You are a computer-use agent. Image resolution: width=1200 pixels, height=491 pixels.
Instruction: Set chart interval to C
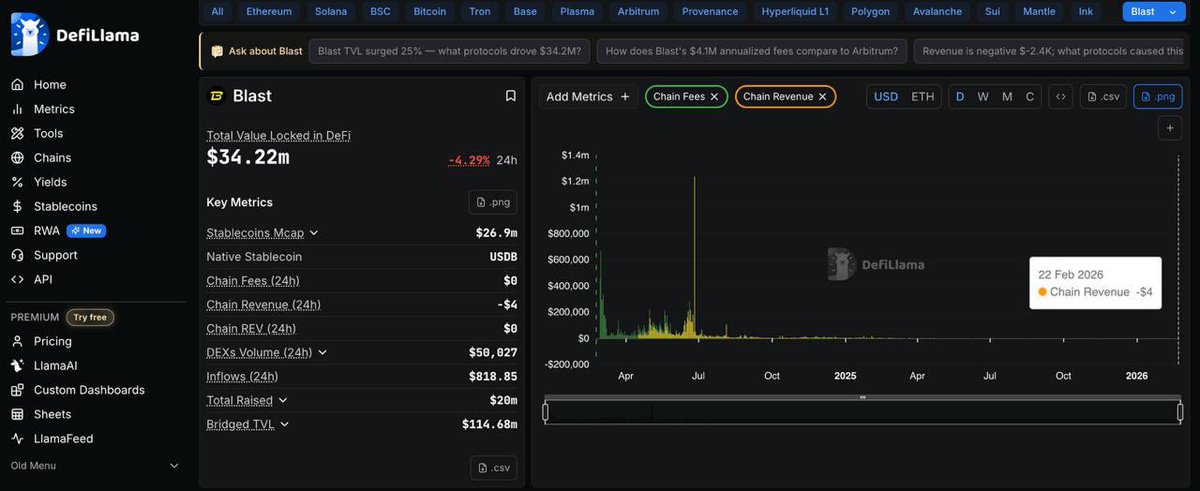pos(1030,97)
